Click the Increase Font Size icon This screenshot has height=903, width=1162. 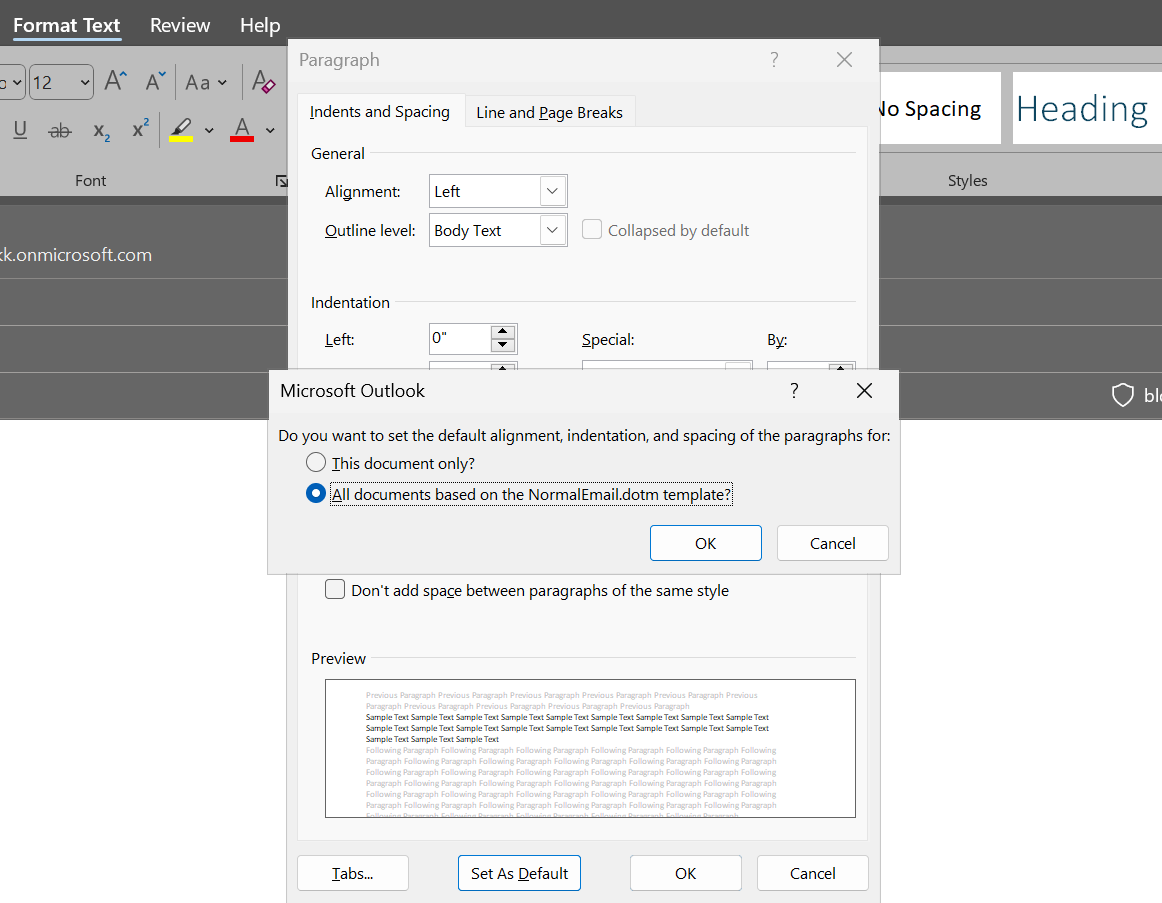point(116,81)
